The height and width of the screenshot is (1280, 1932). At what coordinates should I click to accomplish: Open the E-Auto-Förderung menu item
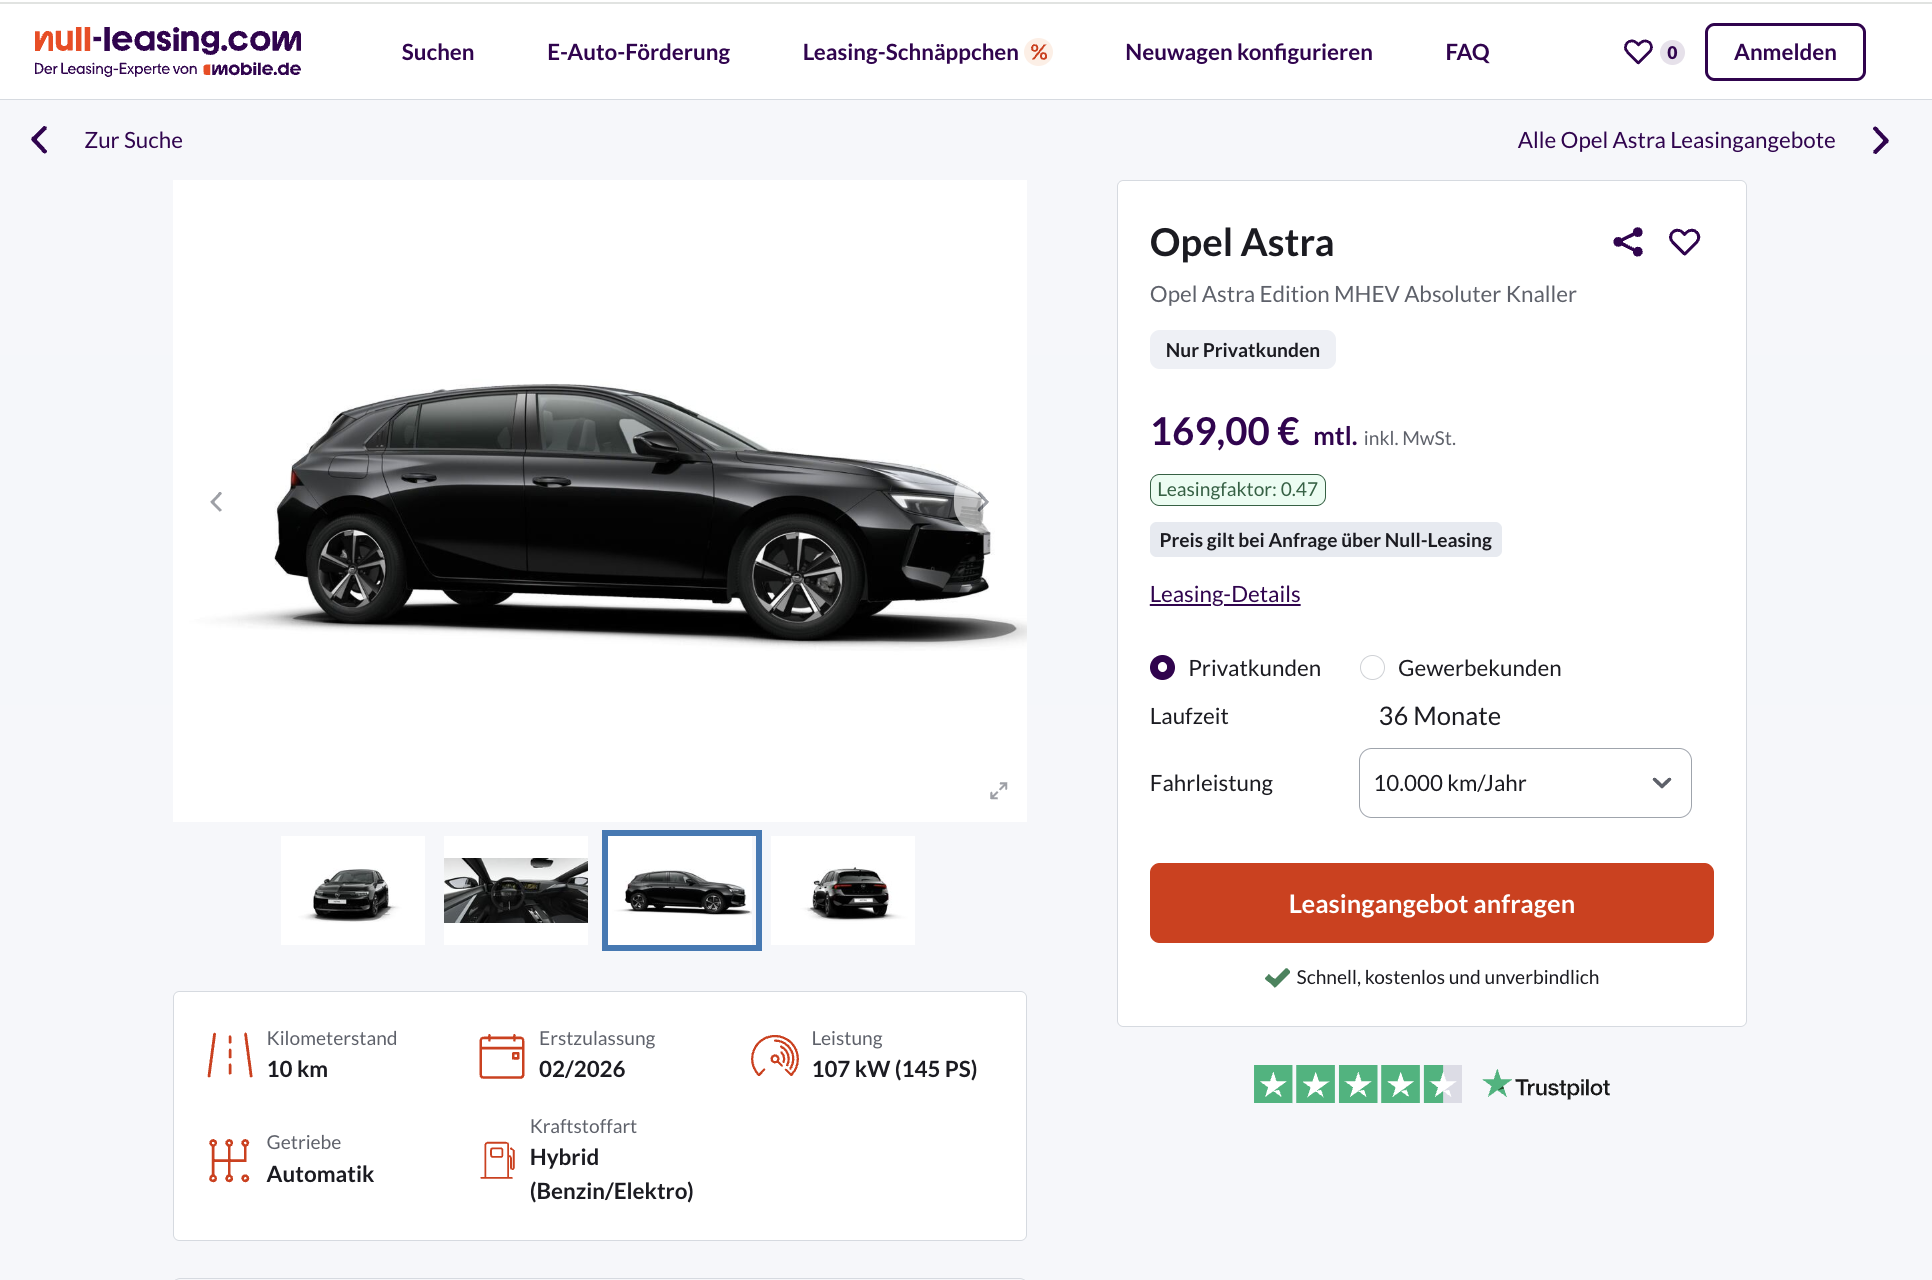pyautogui.click(x=638, y=52)
